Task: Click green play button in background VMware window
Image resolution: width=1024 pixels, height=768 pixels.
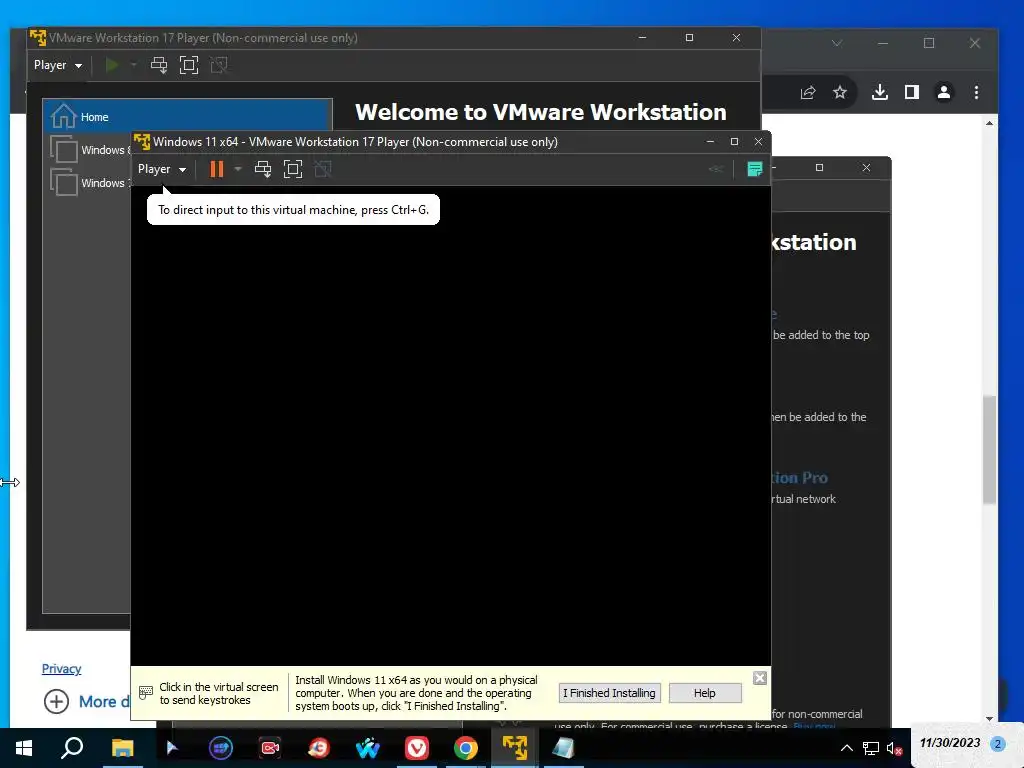Action: point(112,65)
